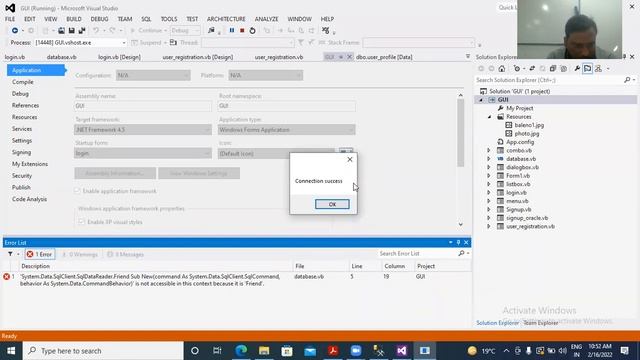640x360 pixels.
Task: Click the search magnifier in Solution Explorer
Action: pyautogui.click(x=627, y=80)
